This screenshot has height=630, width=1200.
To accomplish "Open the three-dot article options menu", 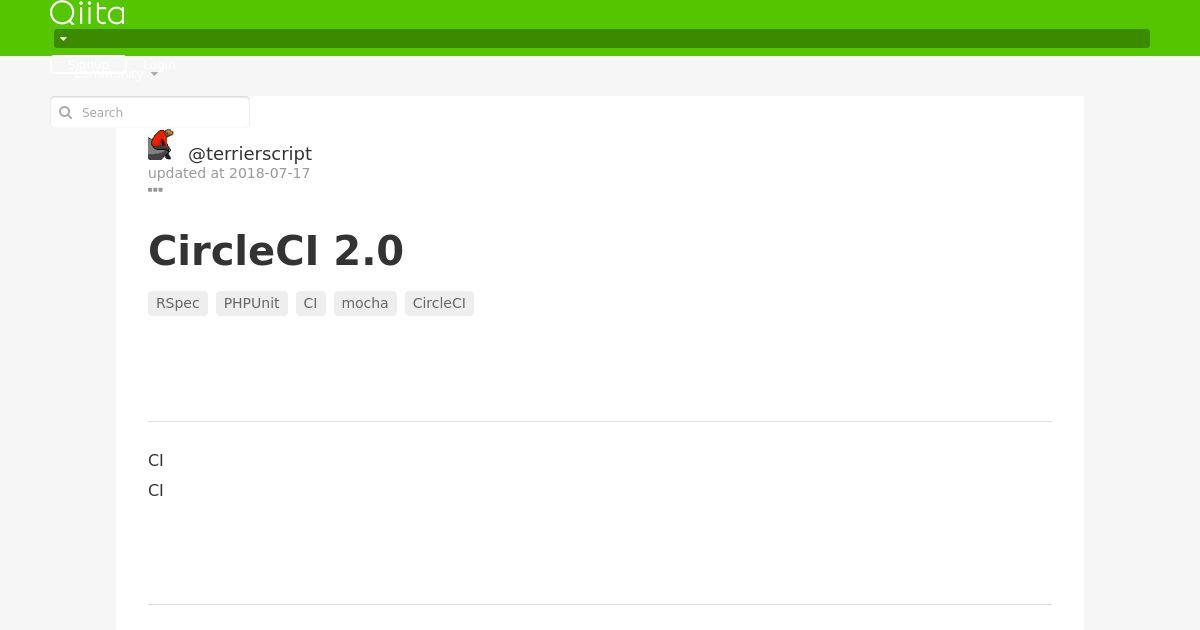I will pyautogui.click(x=155, y=189).
